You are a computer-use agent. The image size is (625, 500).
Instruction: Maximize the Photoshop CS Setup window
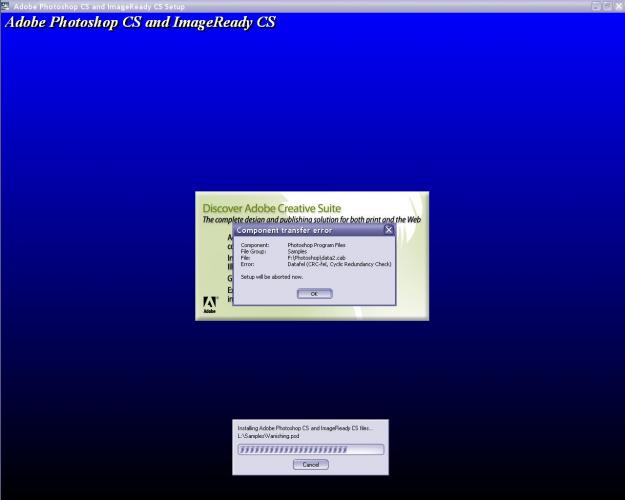[607, 6]
